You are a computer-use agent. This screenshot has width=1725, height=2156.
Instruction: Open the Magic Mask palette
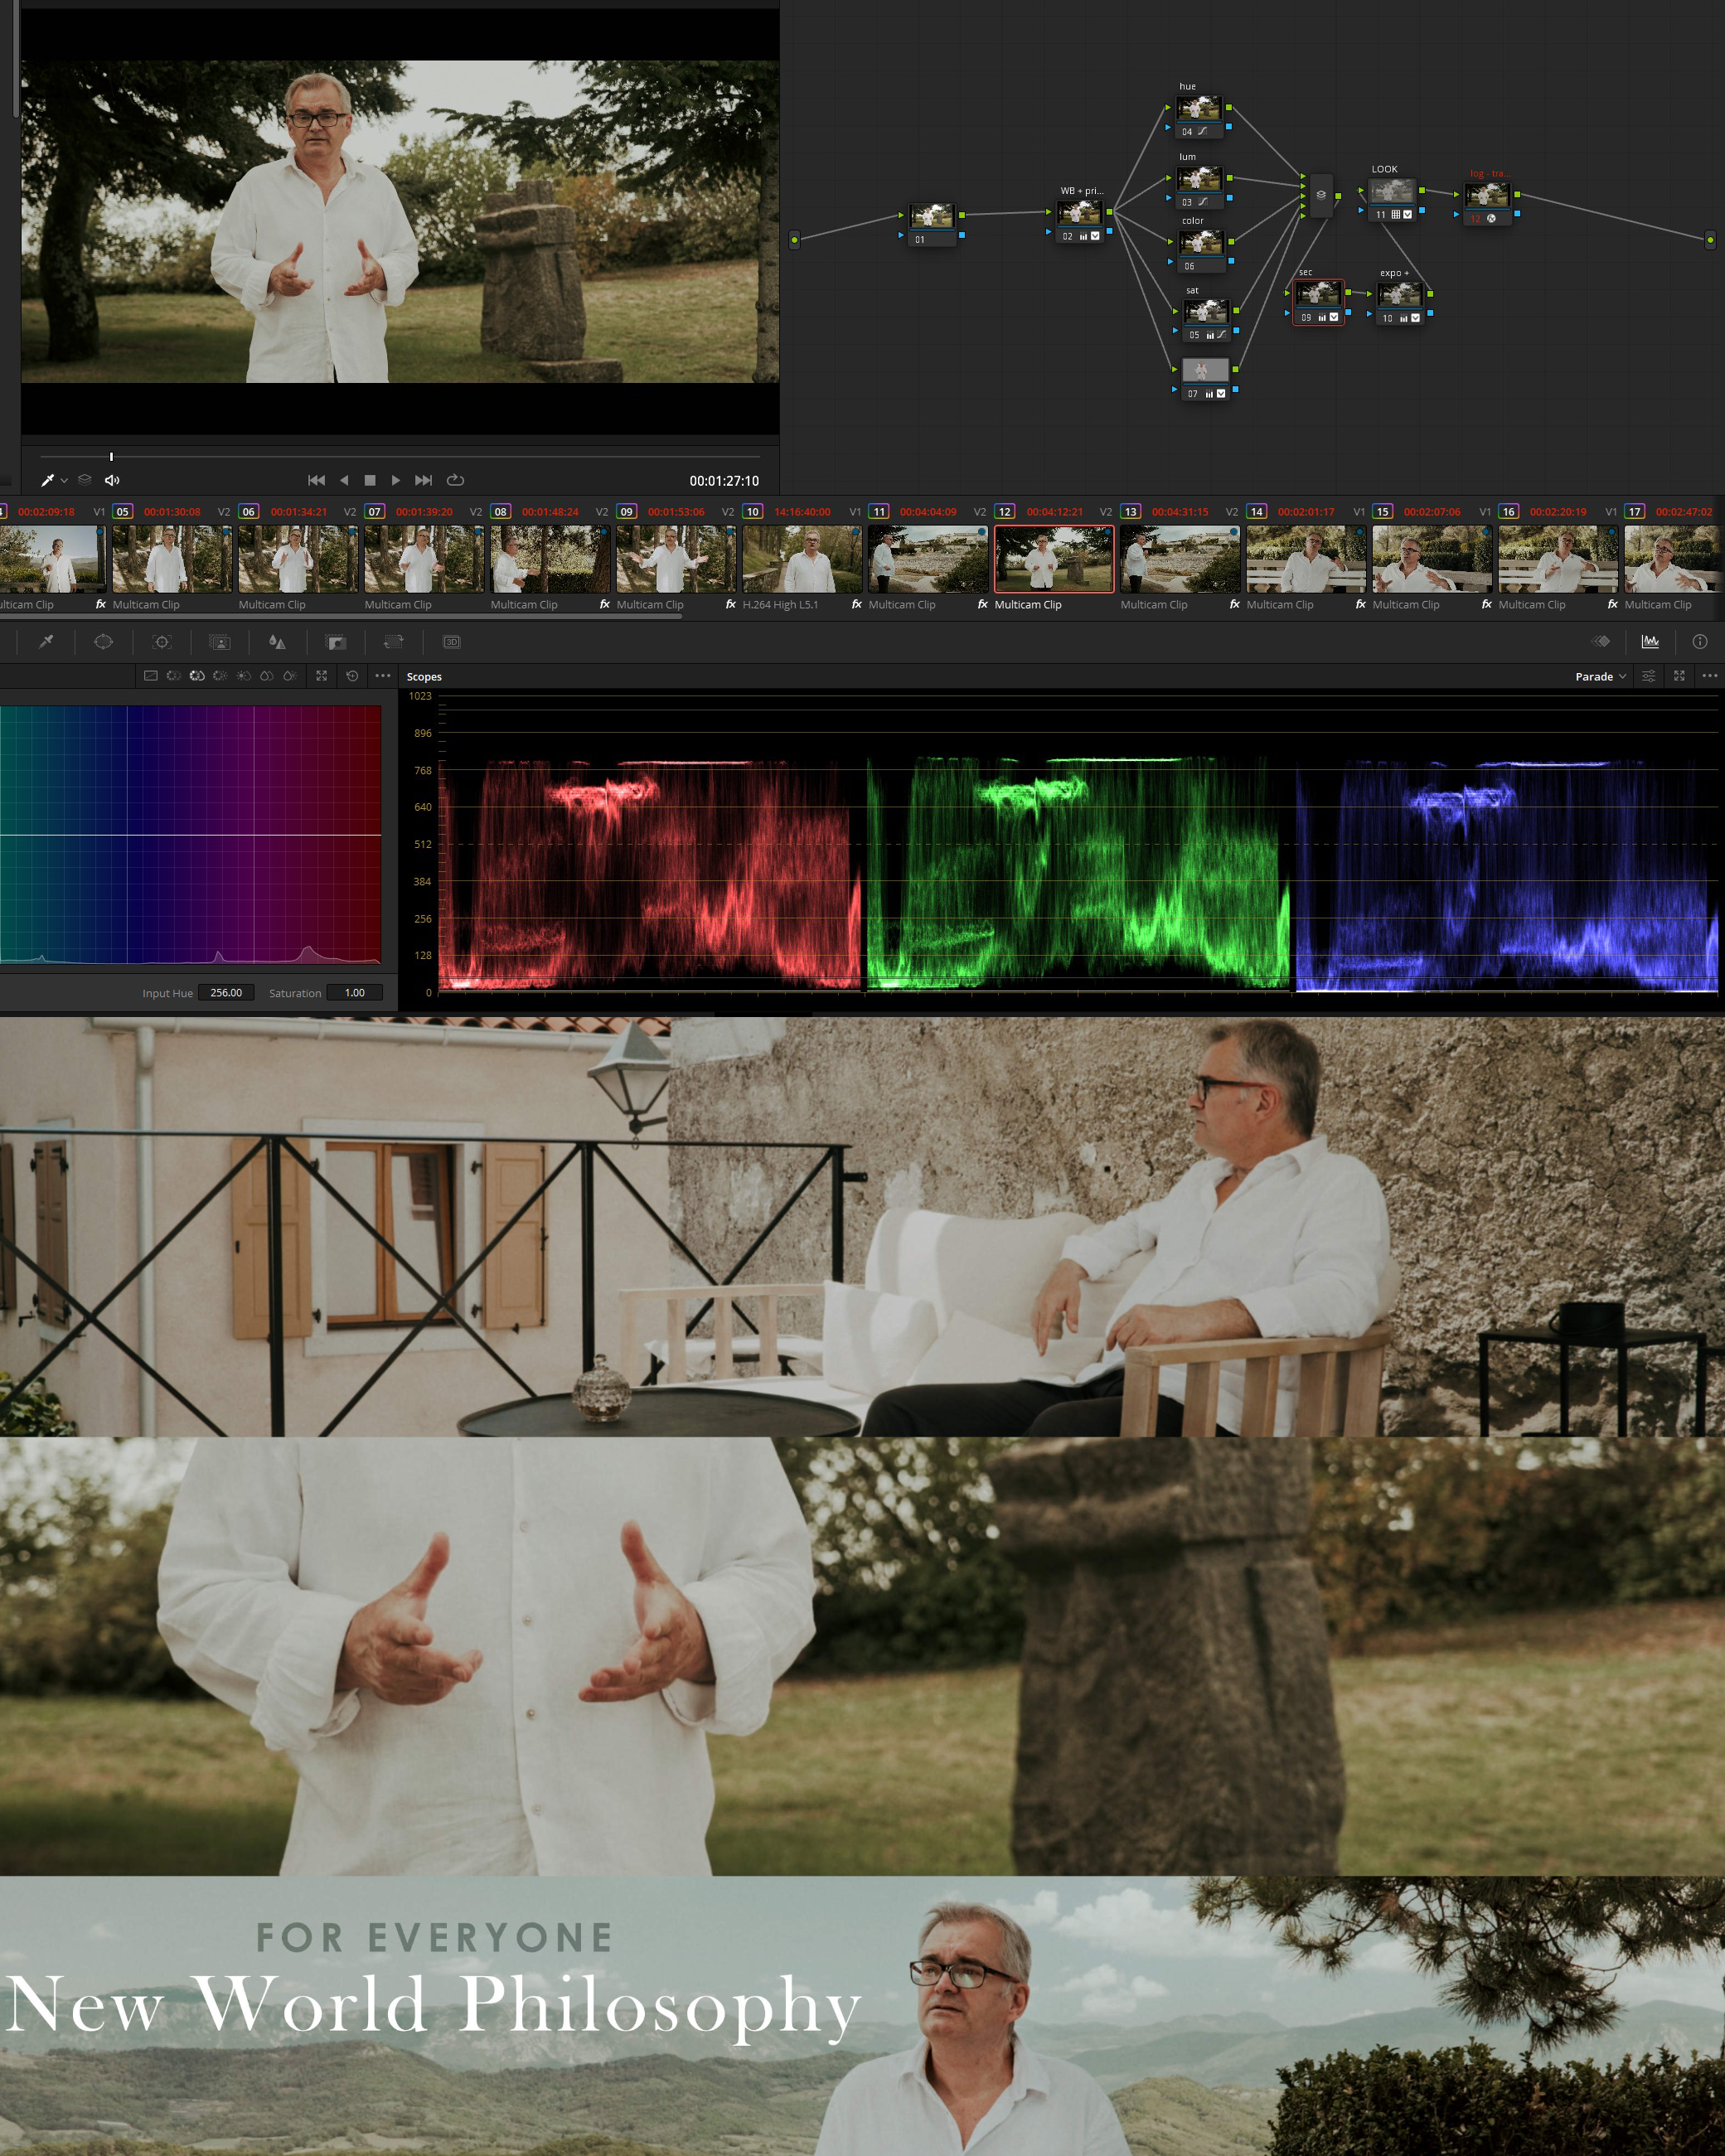coord(219,642)
